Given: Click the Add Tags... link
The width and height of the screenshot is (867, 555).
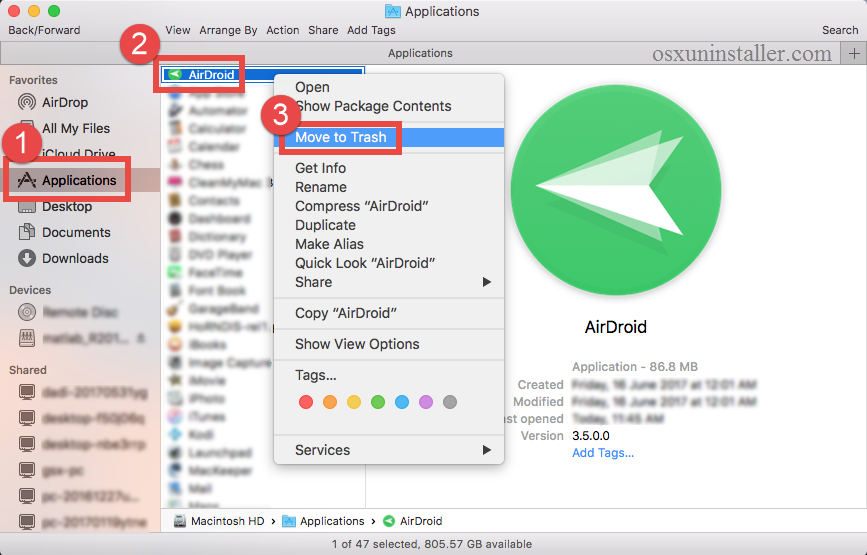Looking at the screenshot, I should tap(603, 453).
